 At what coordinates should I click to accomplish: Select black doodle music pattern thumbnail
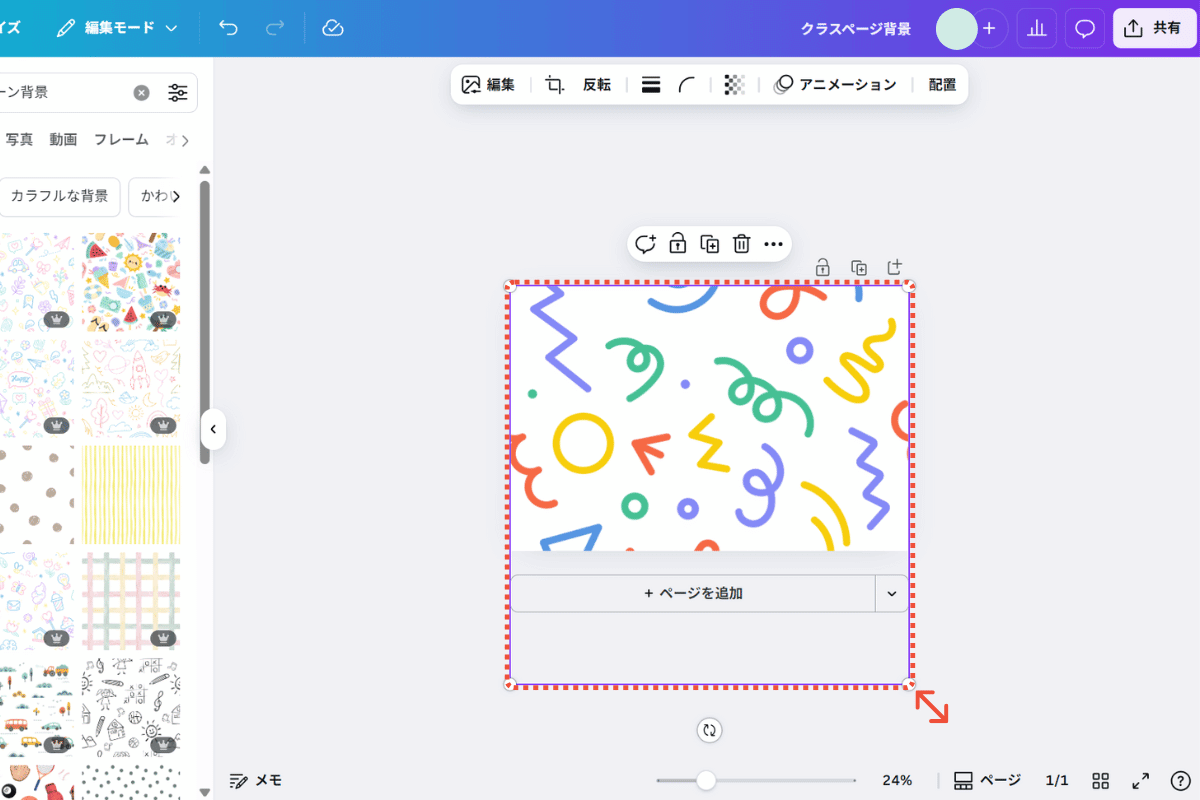pyautogui.click(x=131, y=706)
